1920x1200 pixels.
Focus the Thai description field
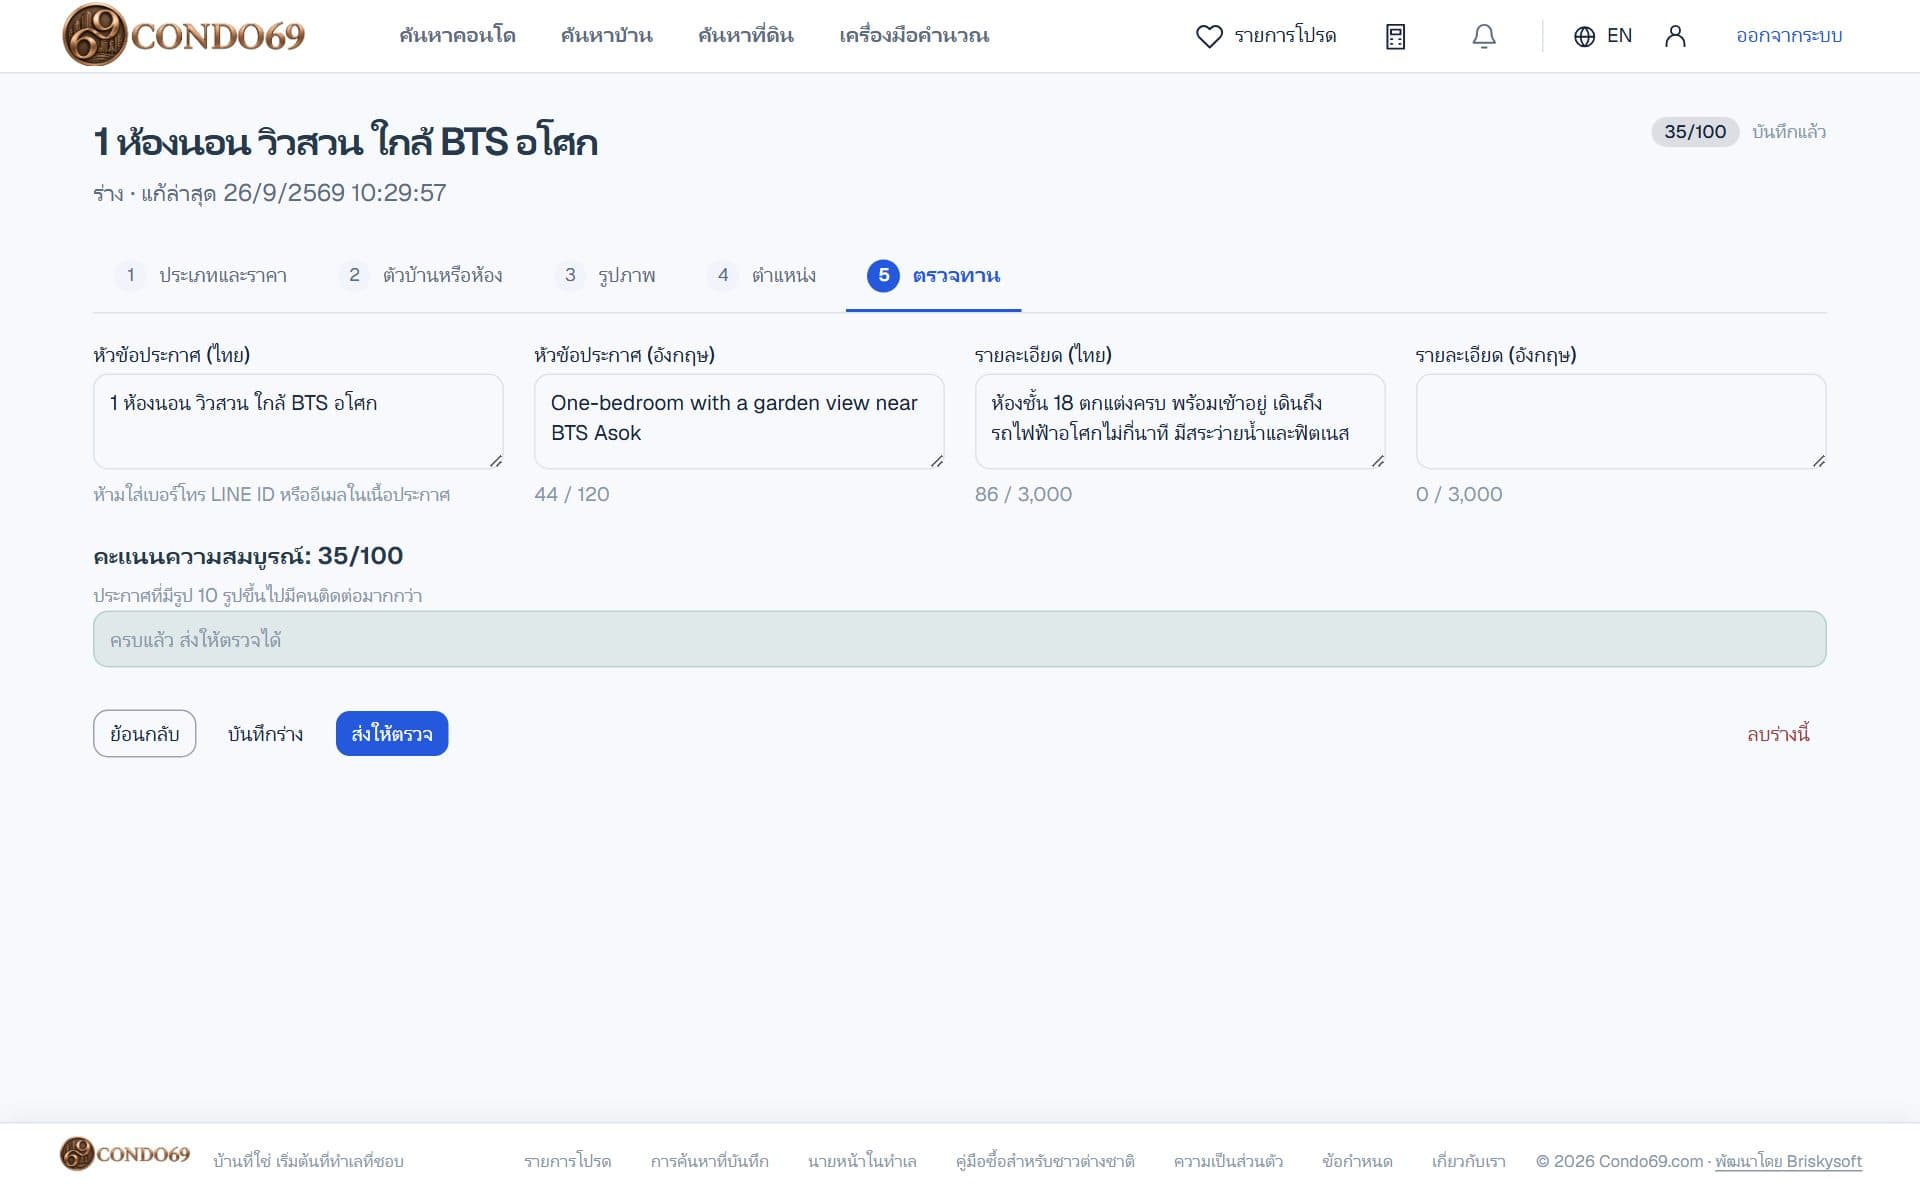pyautogui.click(x=1180, y=421)
